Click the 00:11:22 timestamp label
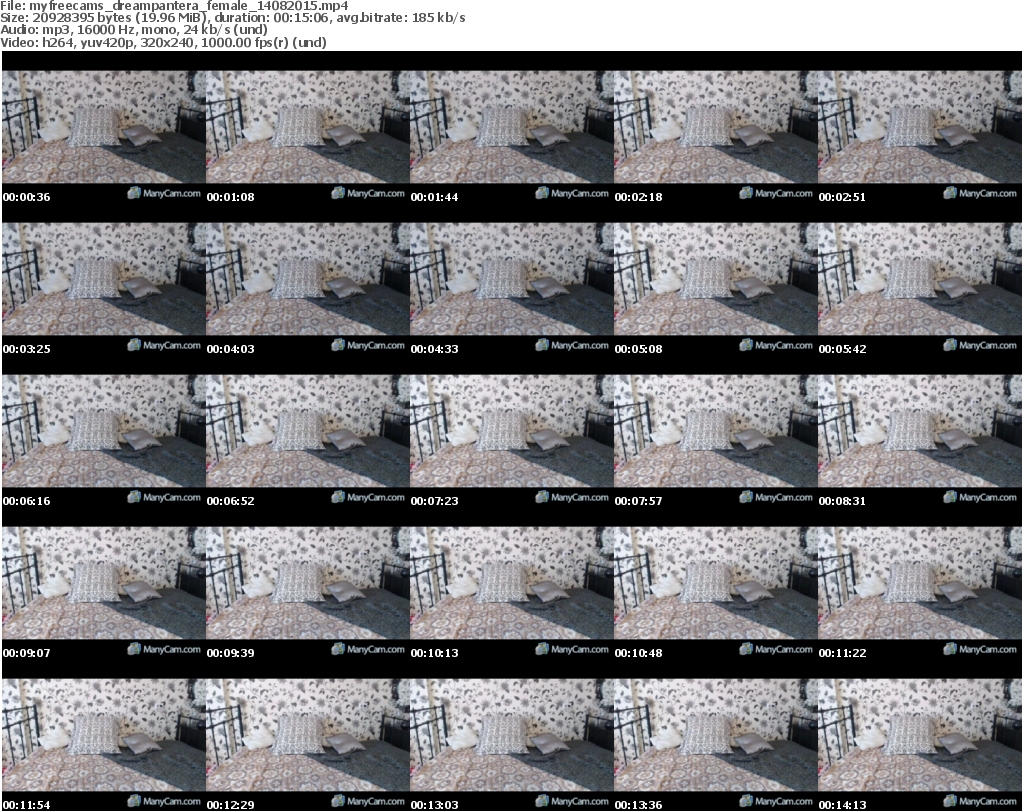The height and width of the screenshot is (811, 1024). pyautogui.click(x=842, y=653)
